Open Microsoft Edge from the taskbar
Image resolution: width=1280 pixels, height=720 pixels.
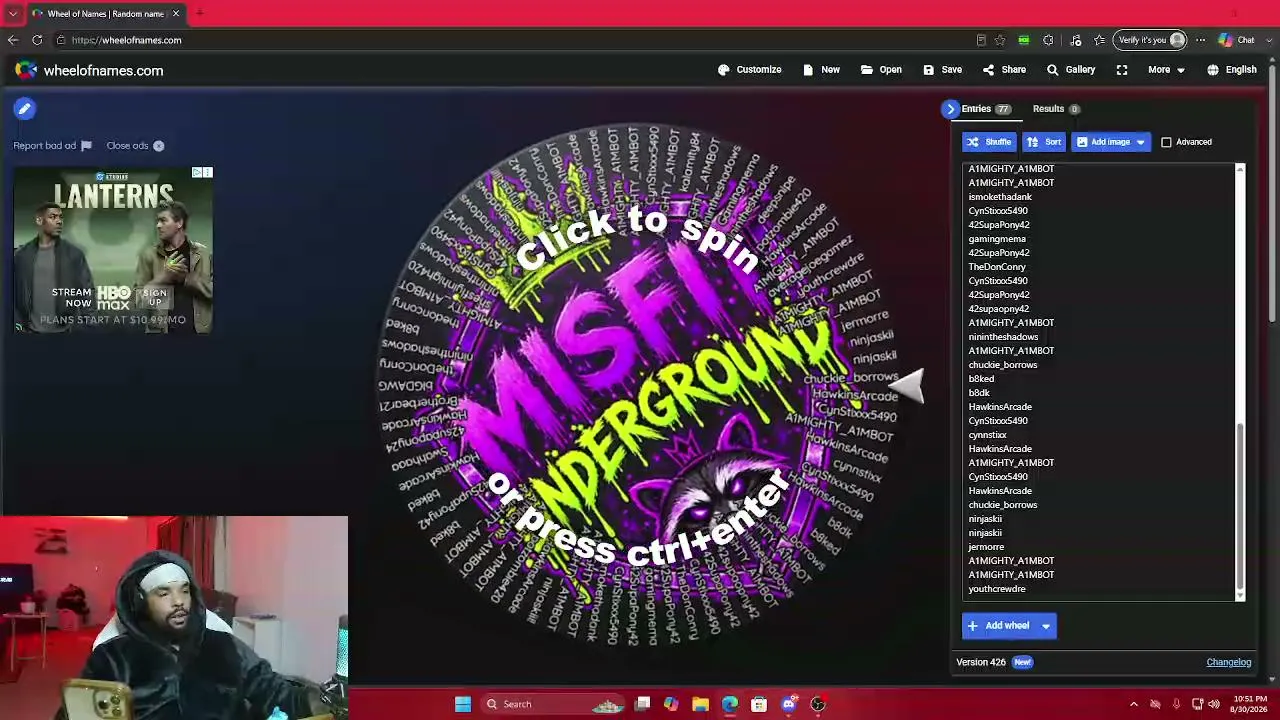[x=730, y=704]
